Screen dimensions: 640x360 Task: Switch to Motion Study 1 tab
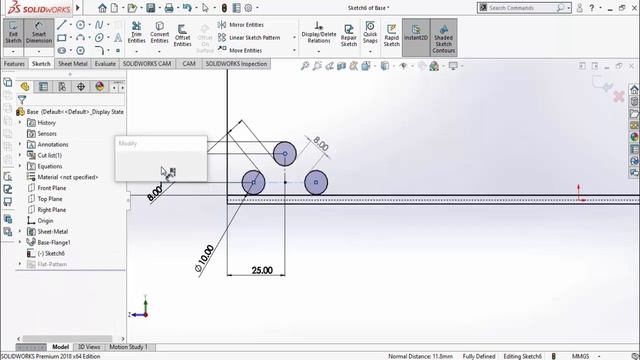(x=128, y=347)
